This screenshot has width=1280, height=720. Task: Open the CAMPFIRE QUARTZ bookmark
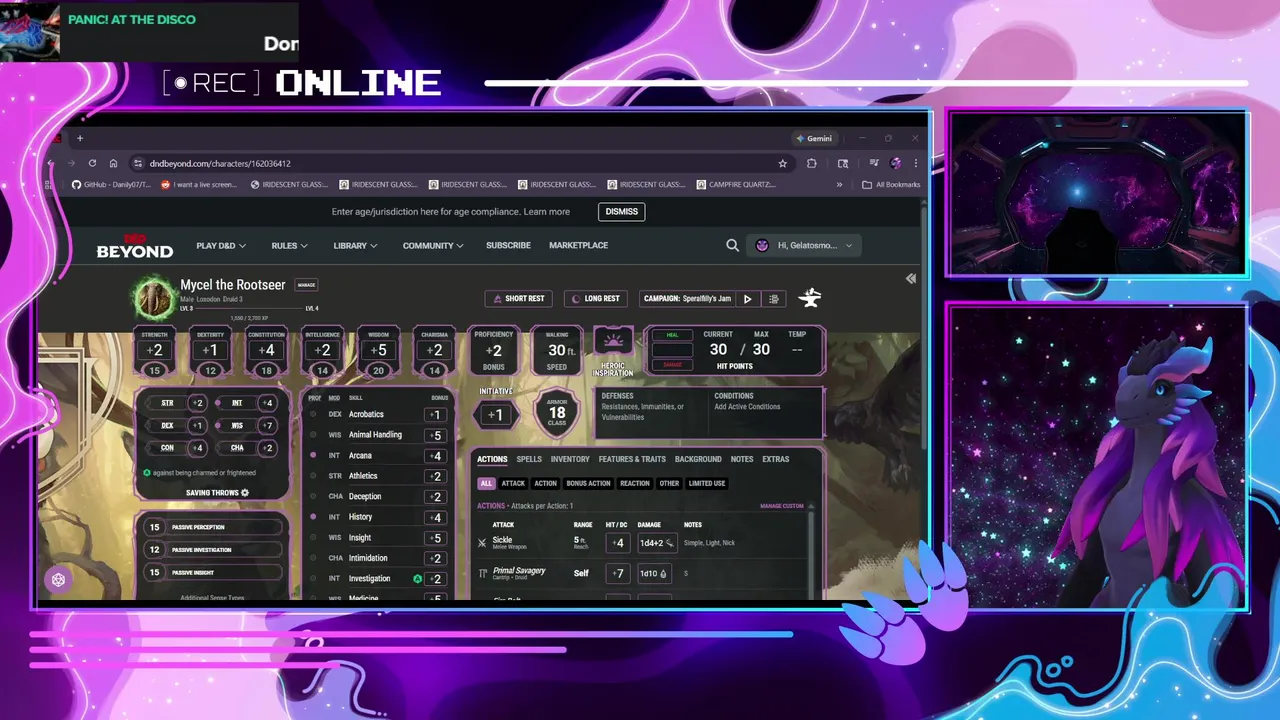pos(736,184)
